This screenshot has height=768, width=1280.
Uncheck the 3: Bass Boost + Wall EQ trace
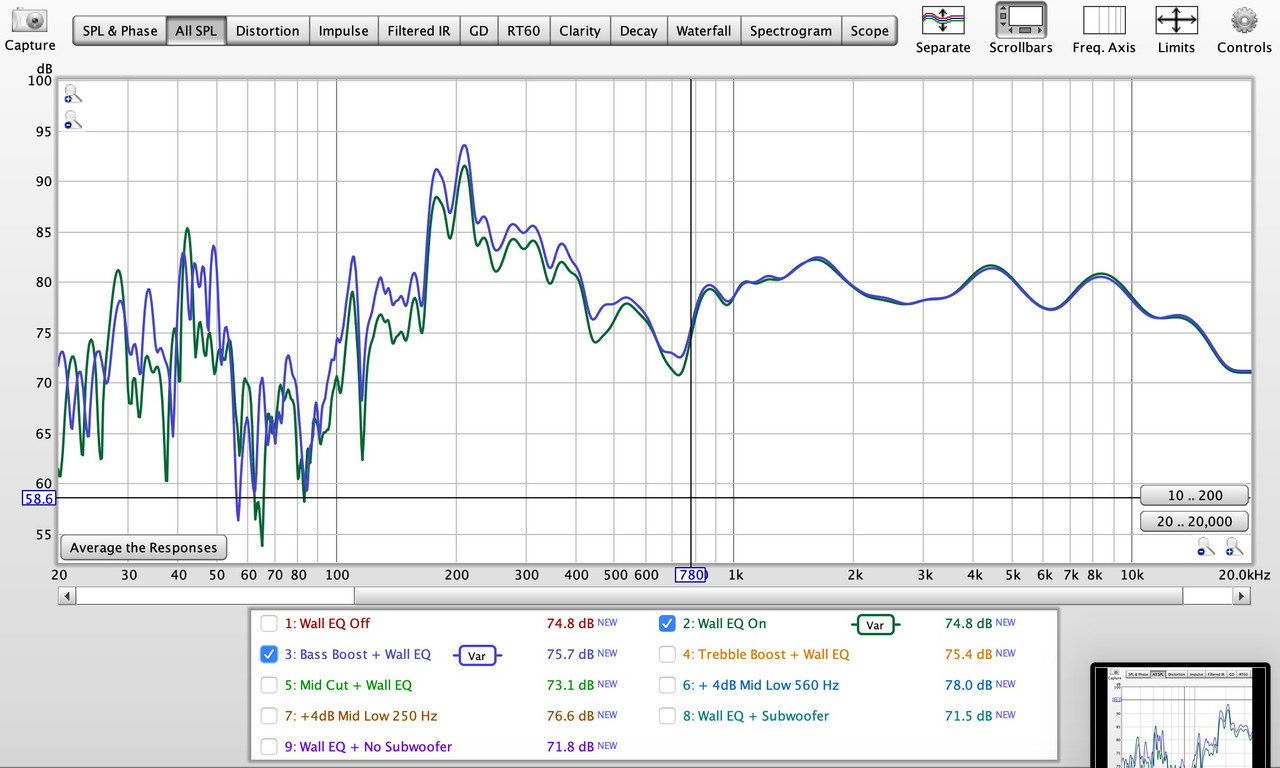pyautogui.click(x=269, y=655)
